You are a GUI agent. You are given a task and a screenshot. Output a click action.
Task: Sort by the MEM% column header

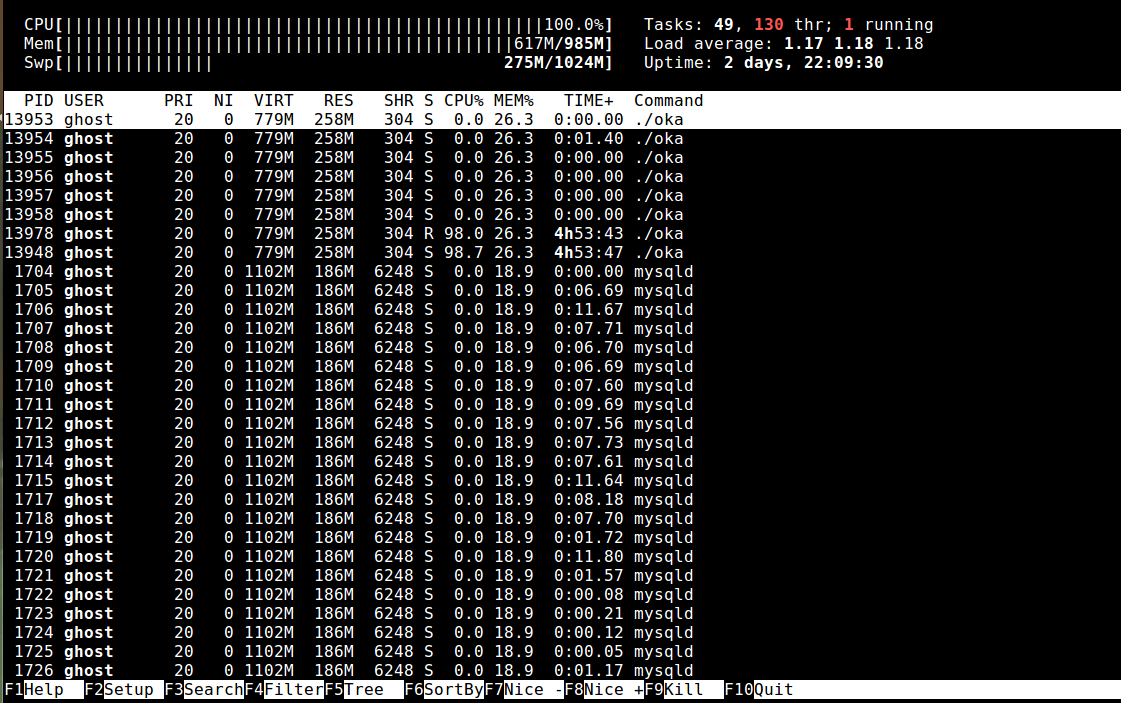click(513, 101)
